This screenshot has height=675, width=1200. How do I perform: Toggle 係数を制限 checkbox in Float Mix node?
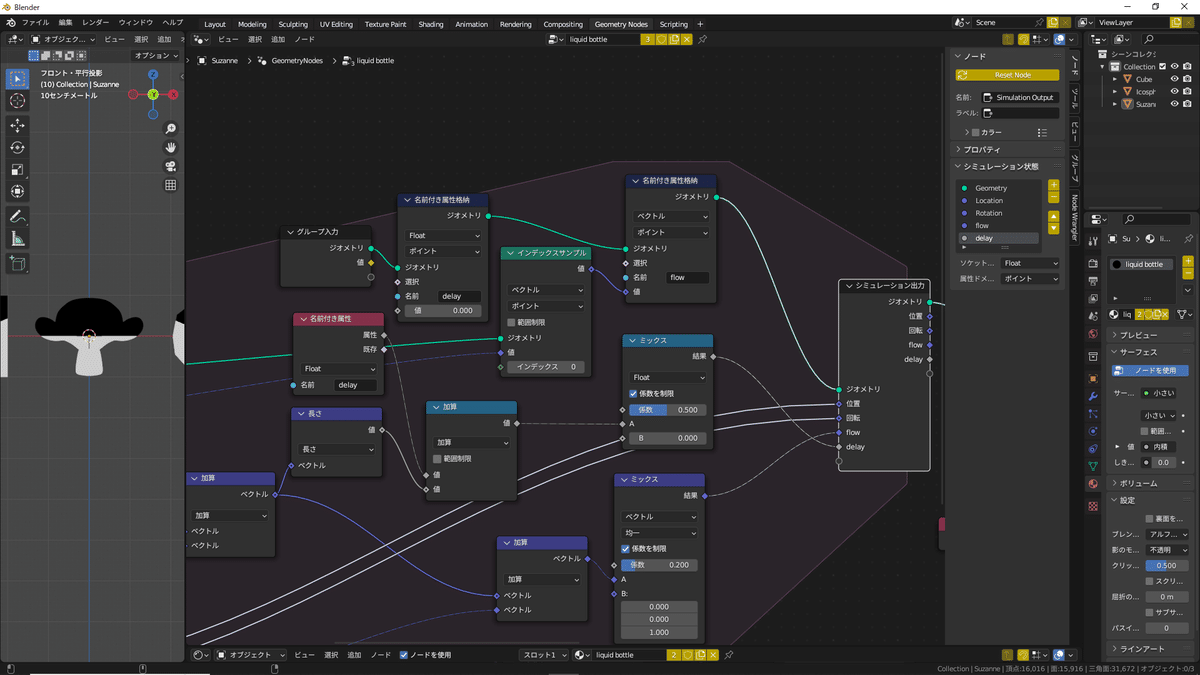[633, 394]
